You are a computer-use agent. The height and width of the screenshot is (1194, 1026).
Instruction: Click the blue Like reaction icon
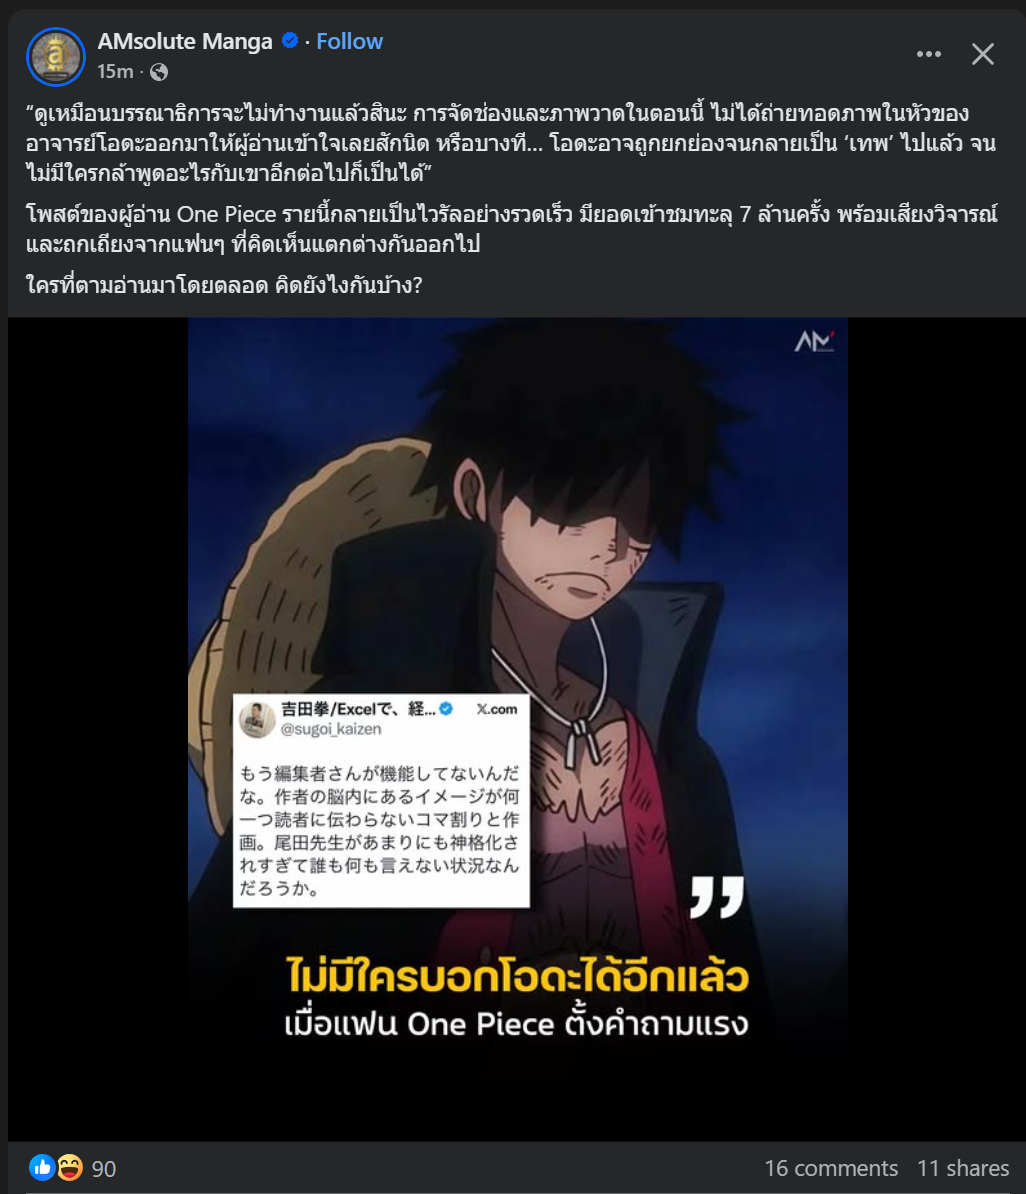pos(42,1167)
